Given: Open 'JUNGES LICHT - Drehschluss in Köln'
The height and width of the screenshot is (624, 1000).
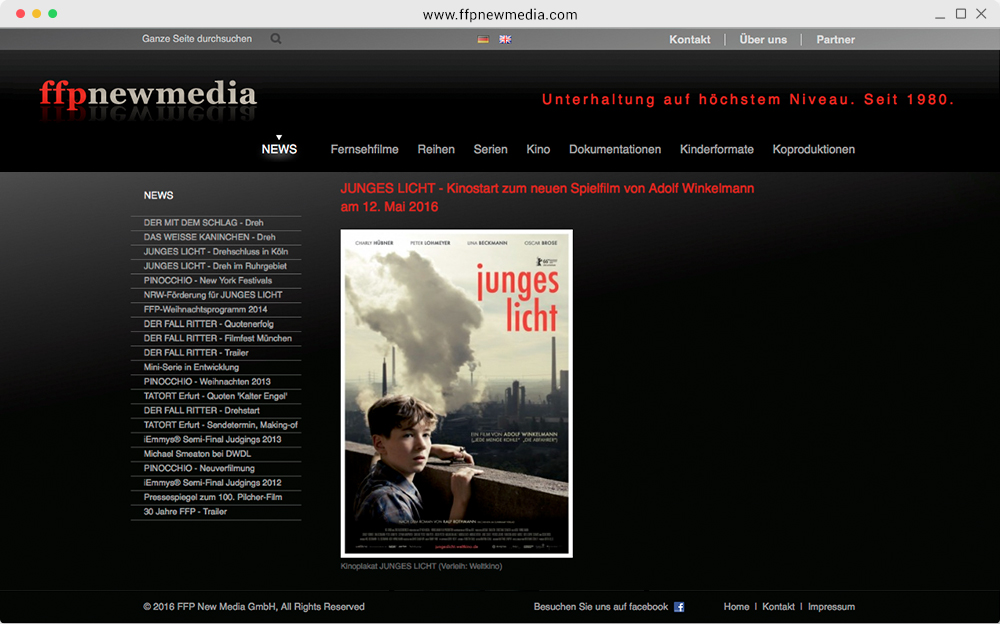Looking at the screenshot, I should 216,251.
